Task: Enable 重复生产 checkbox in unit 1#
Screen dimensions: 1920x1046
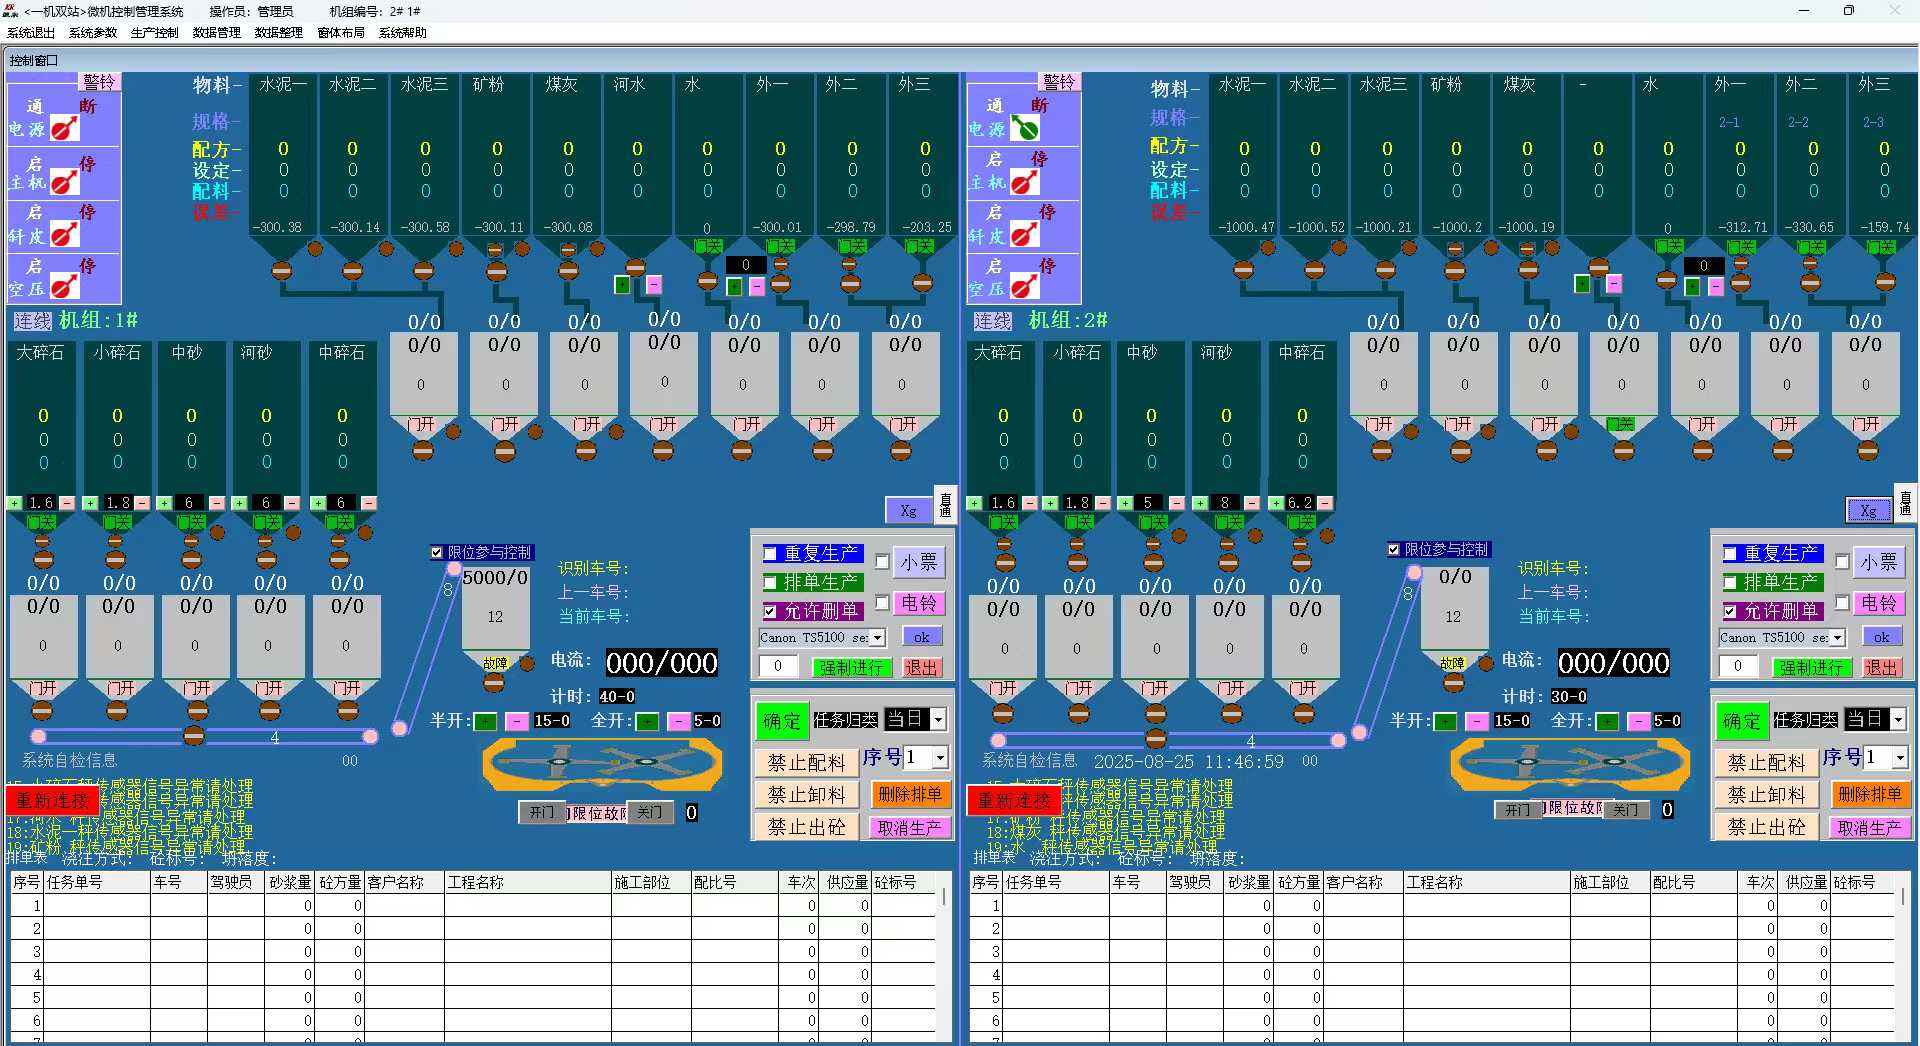Action: coord(770,553)
